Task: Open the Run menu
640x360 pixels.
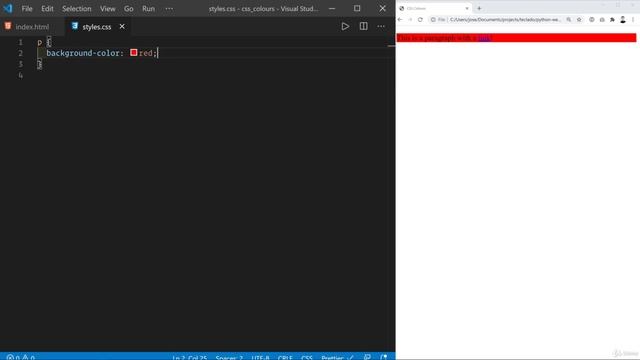Action: tap(148, 9)
